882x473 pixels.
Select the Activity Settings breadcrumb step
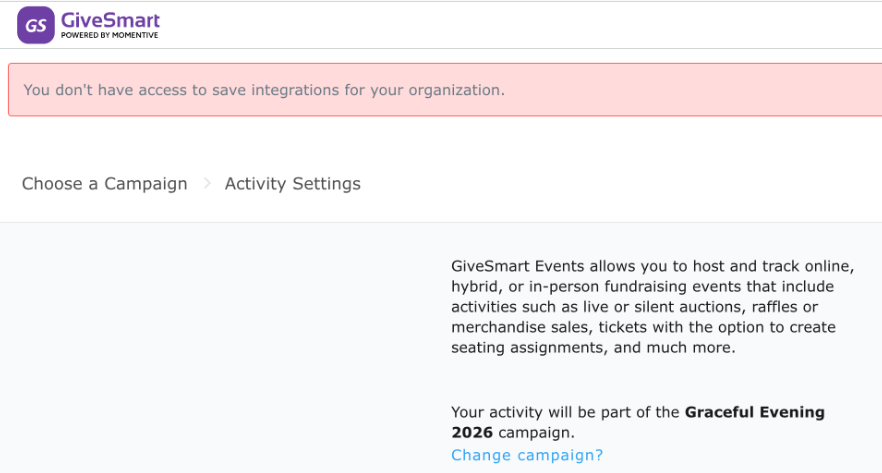(292, 183)
